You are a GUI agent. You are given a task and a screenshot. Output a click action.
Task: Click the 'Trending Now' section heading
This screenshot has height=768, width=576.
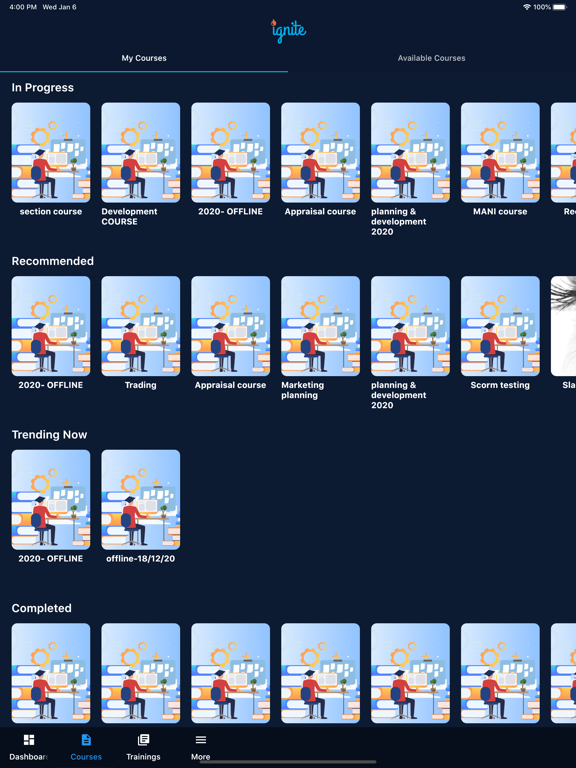(49, 434)
